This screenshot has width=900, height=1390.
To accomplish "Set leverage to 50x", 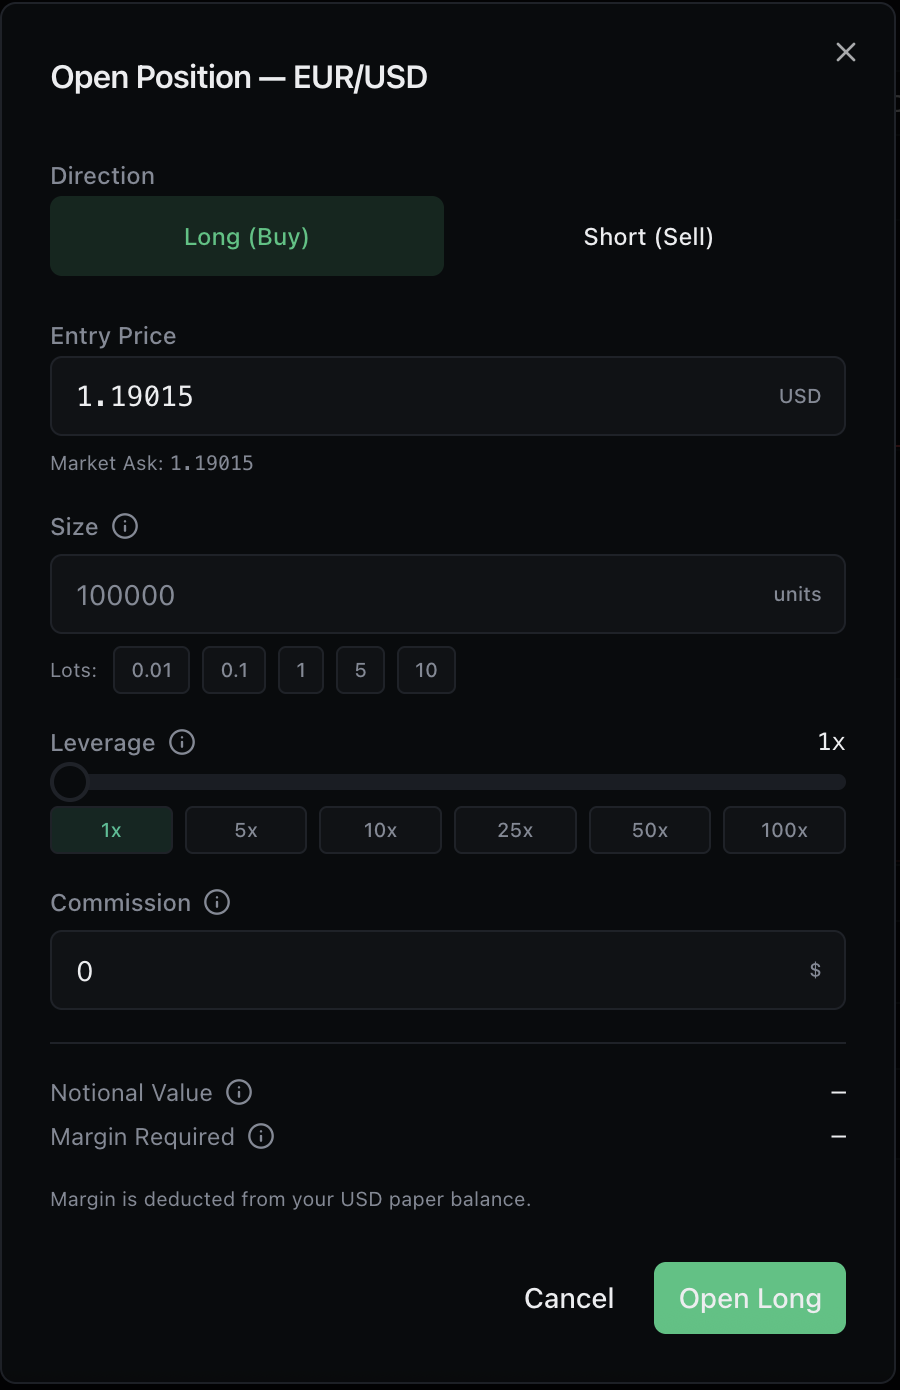I will 649,830.
